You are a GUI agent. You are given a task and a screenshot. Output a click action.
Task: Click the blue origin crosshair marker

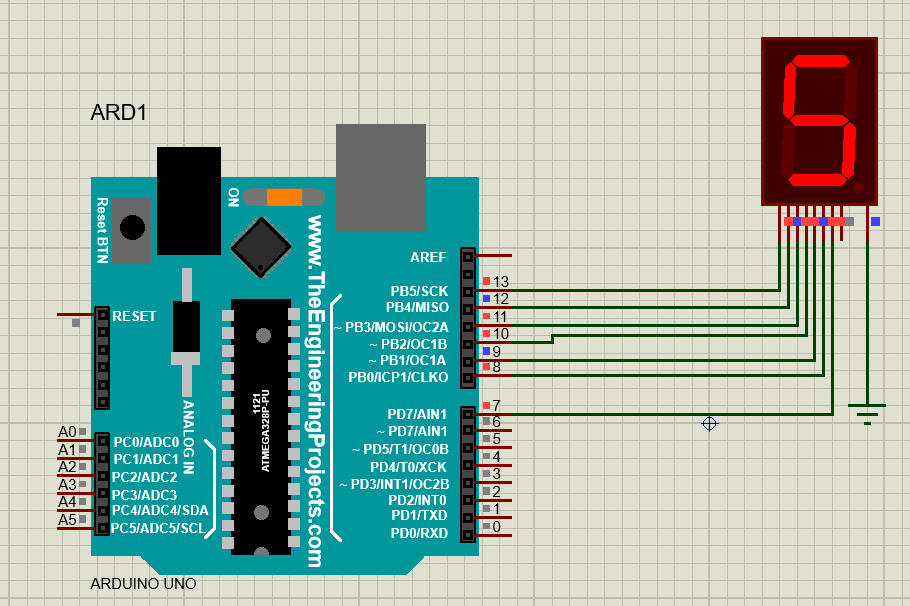pos(709,424)
